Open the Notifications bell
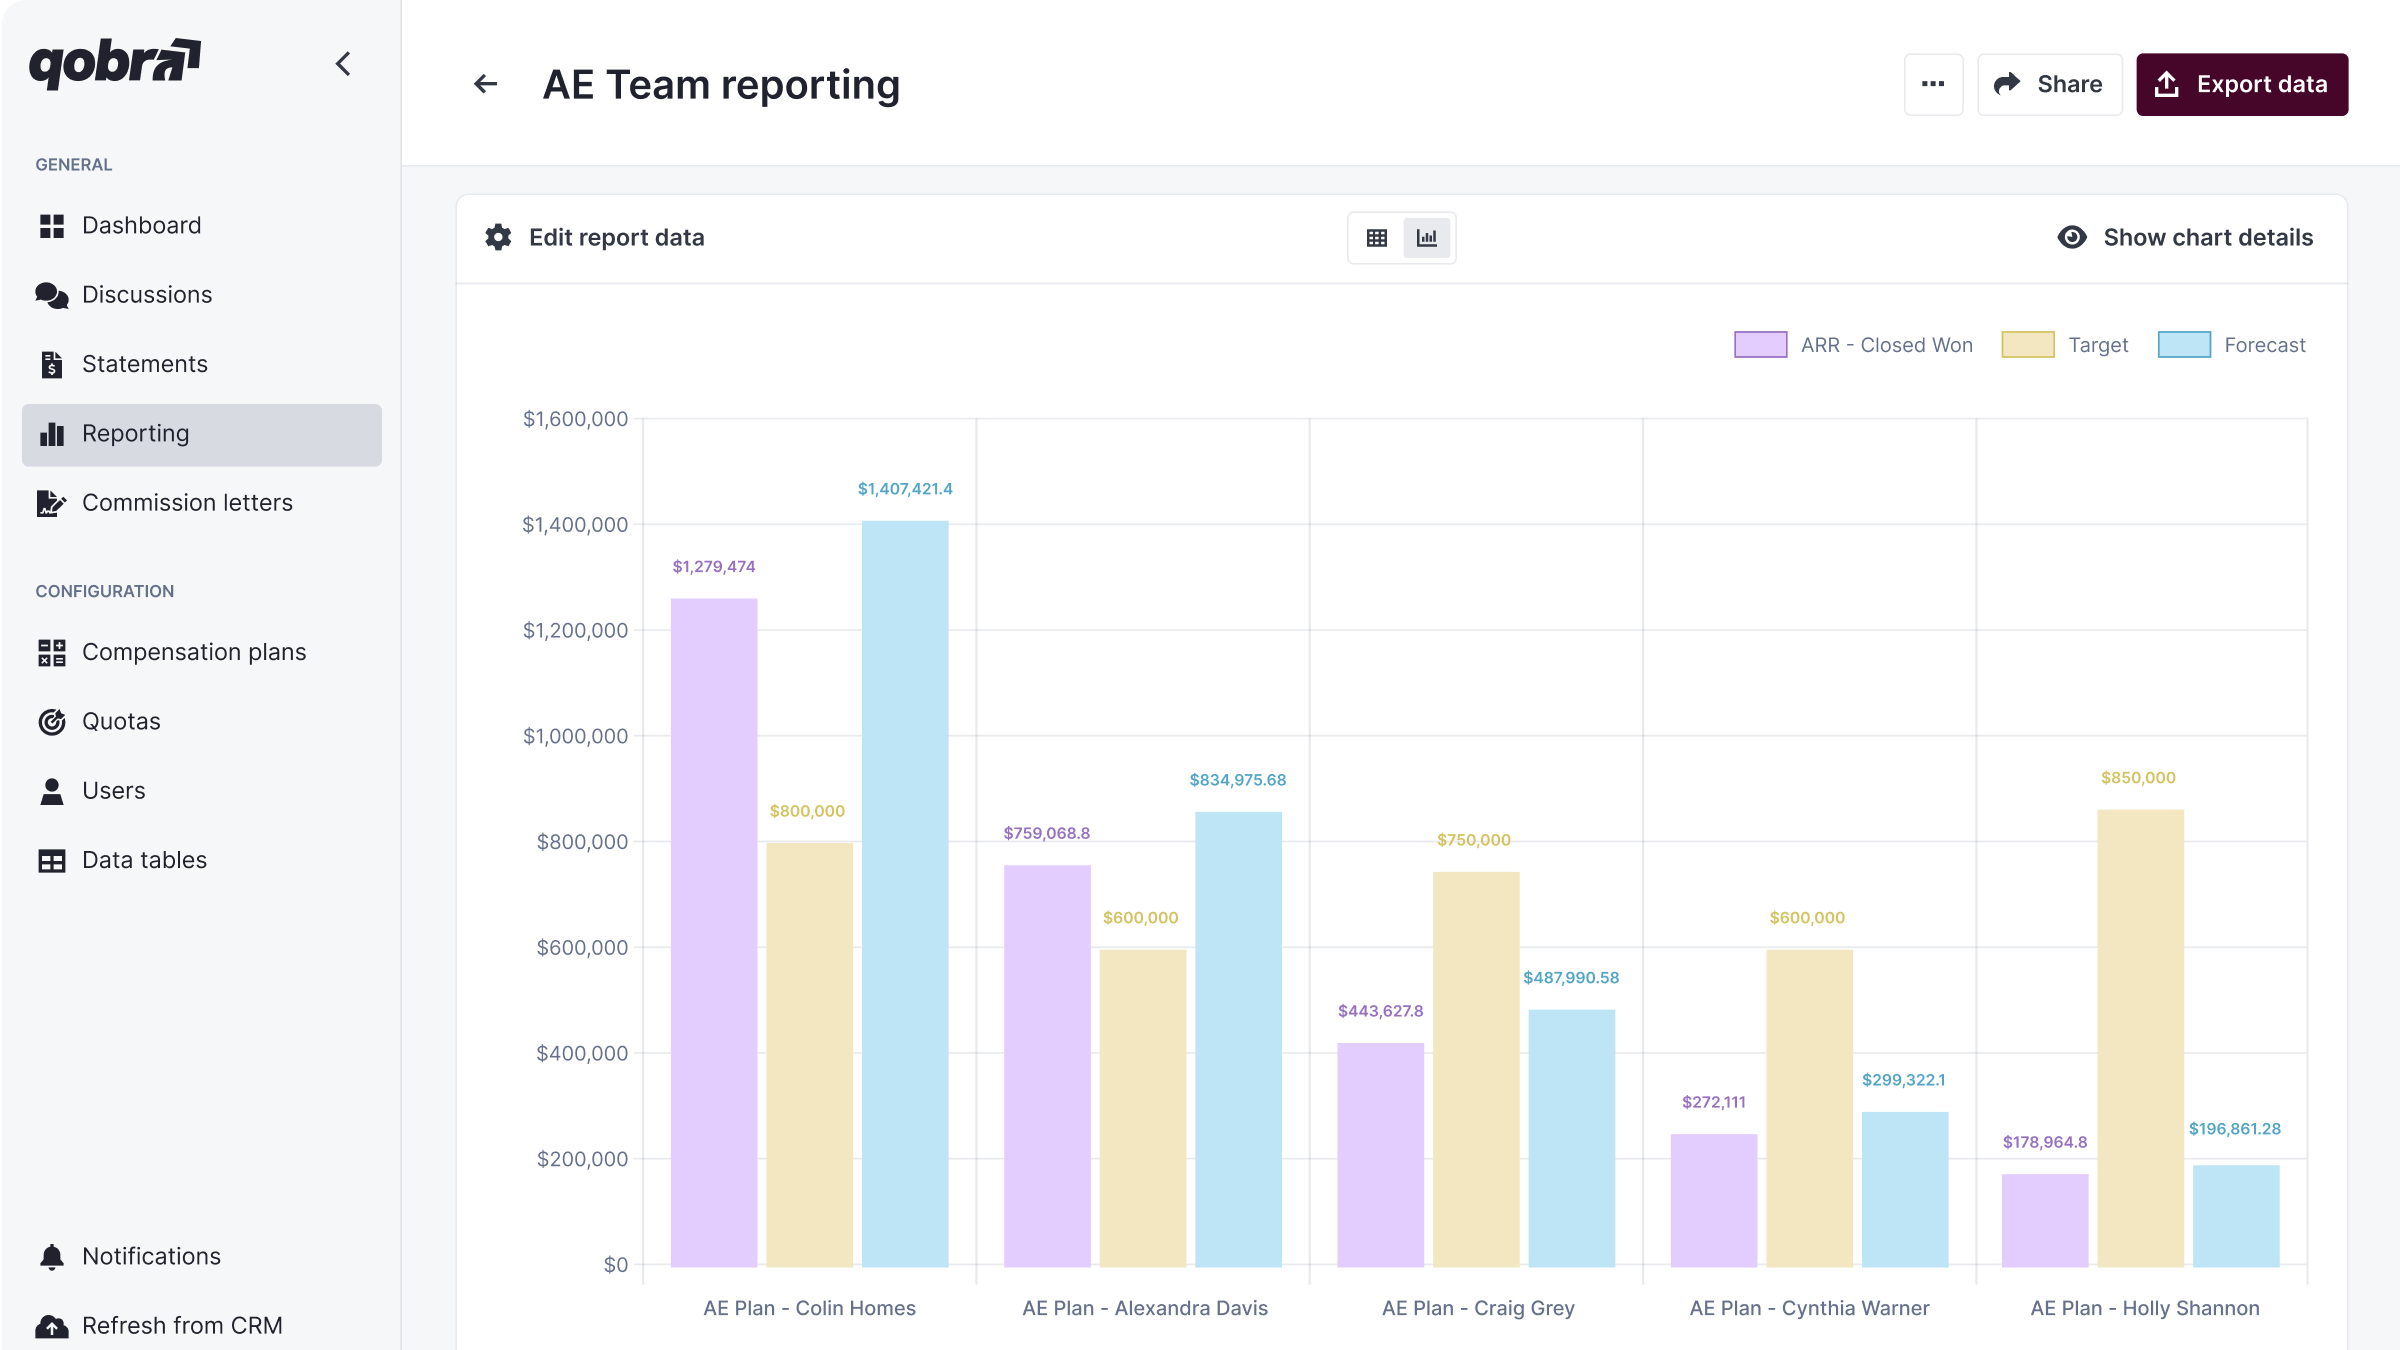The image size is (2400, 1350). click(52, 1255)
